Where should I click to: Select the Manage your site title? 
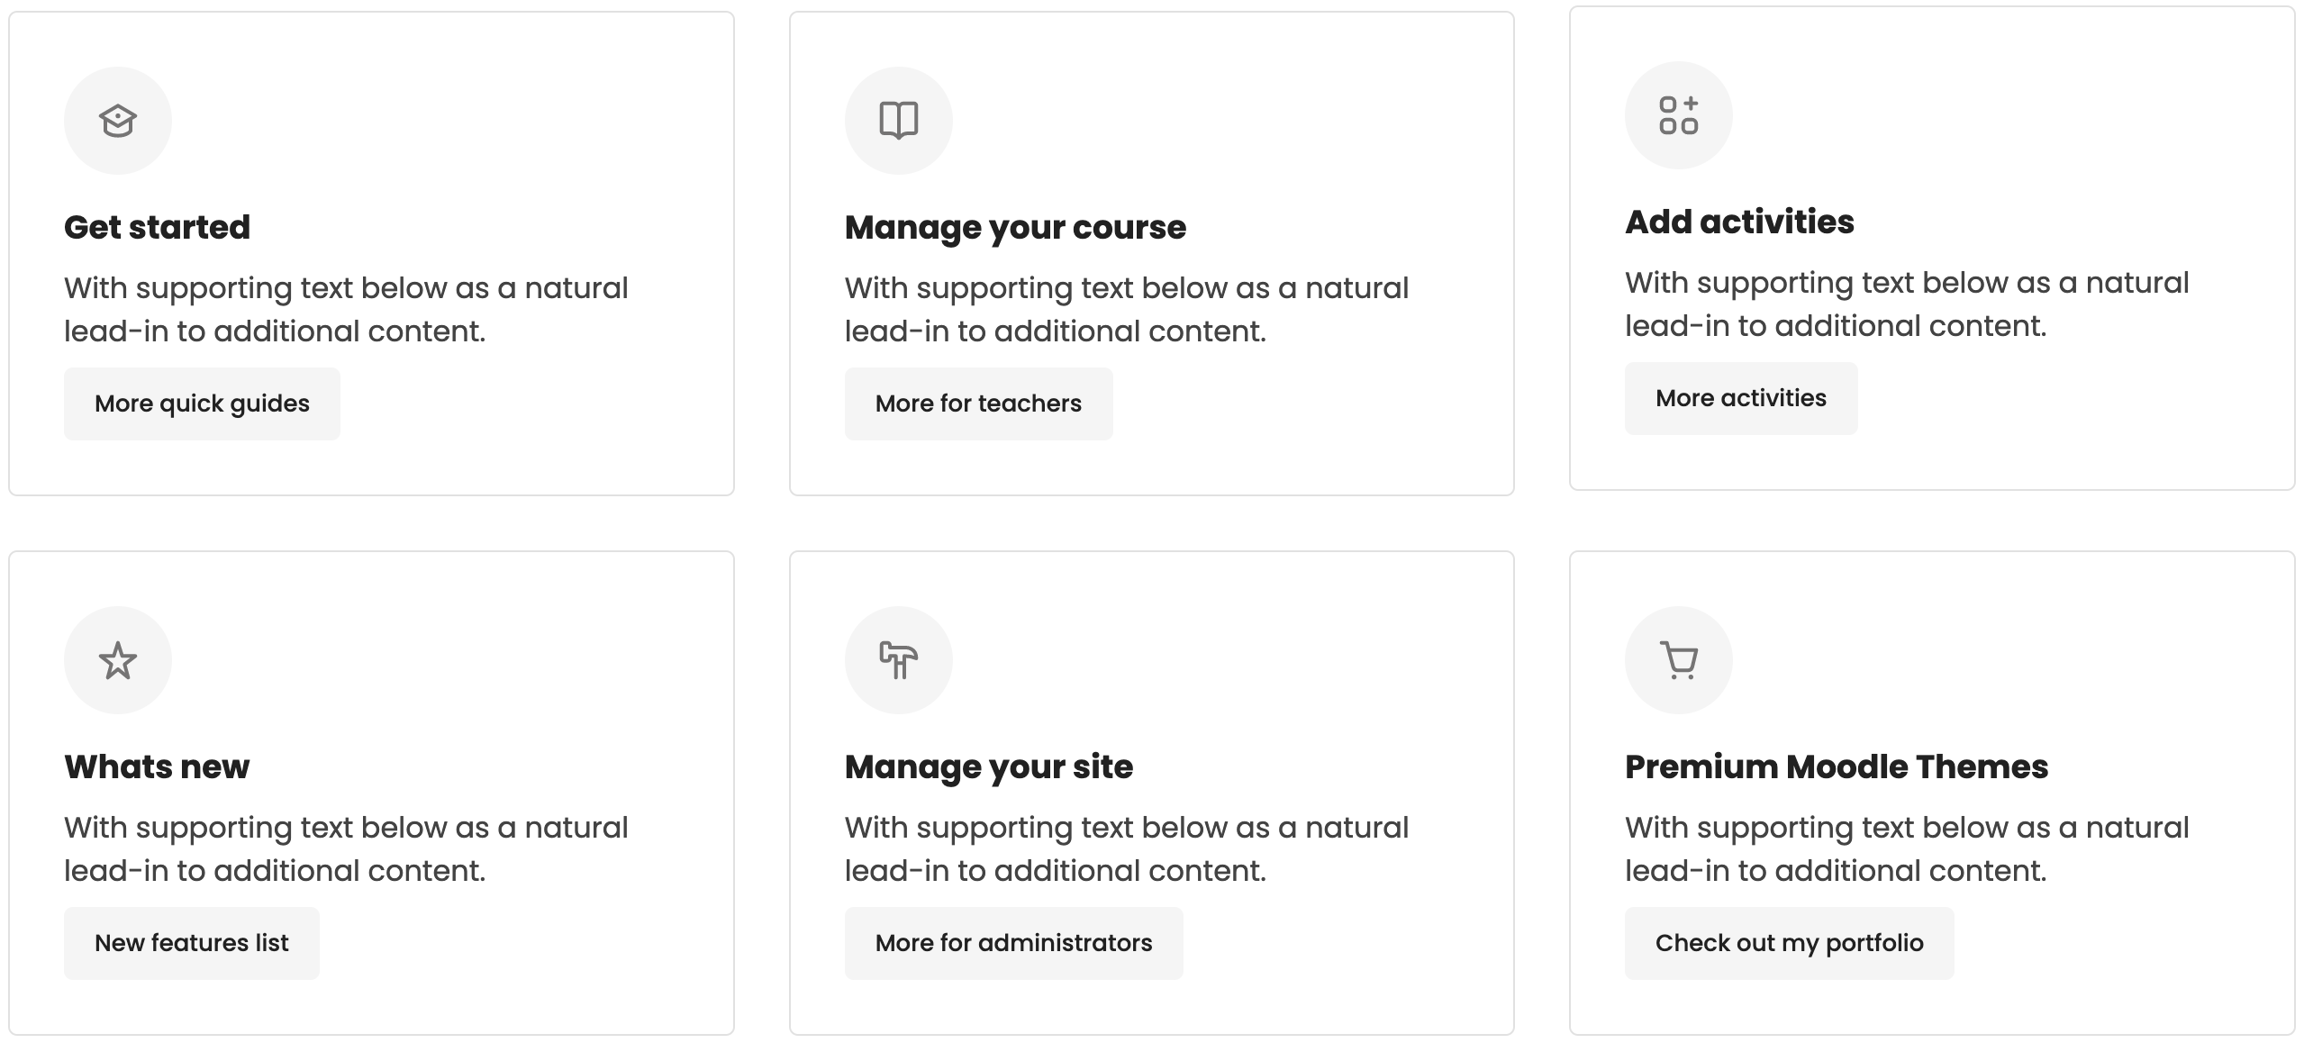click(x=988, y=767)
